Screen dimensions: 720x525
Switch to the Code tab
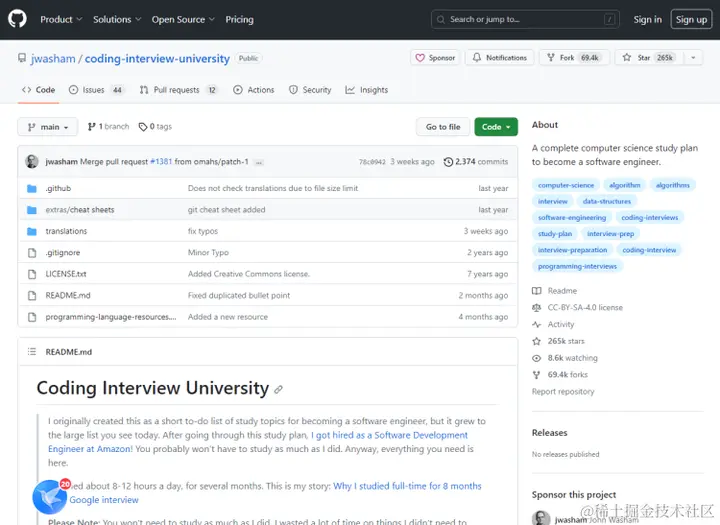39,90
